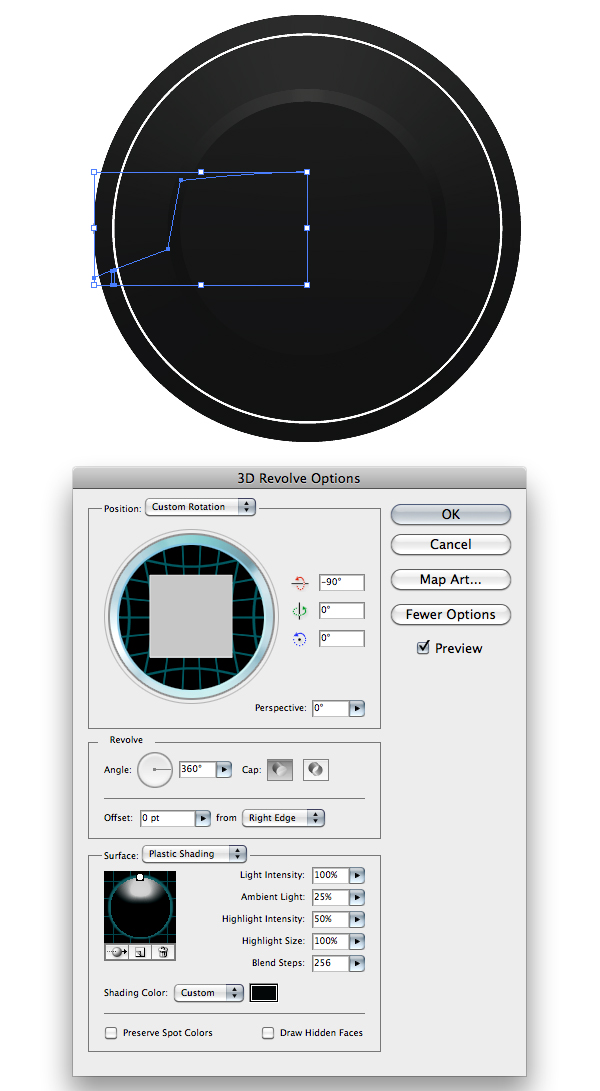Edit the Y axis rotation field
The image size is (600, 1091).
341,610
